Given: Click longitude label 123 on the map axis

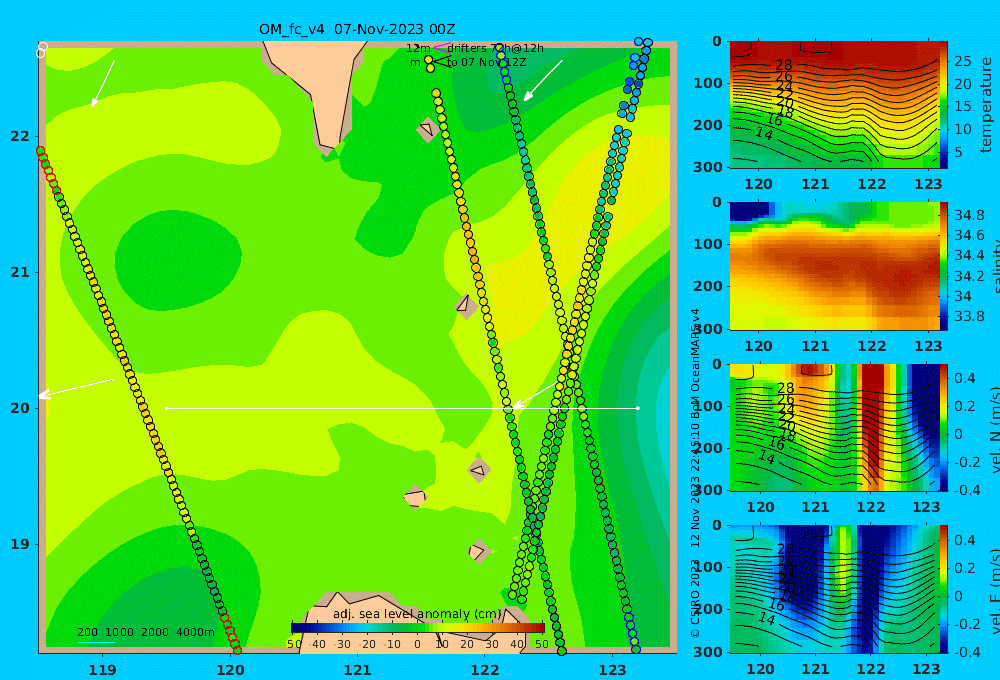Looking at the screenshot, I should pyautogui.click(x=612, y=670).
